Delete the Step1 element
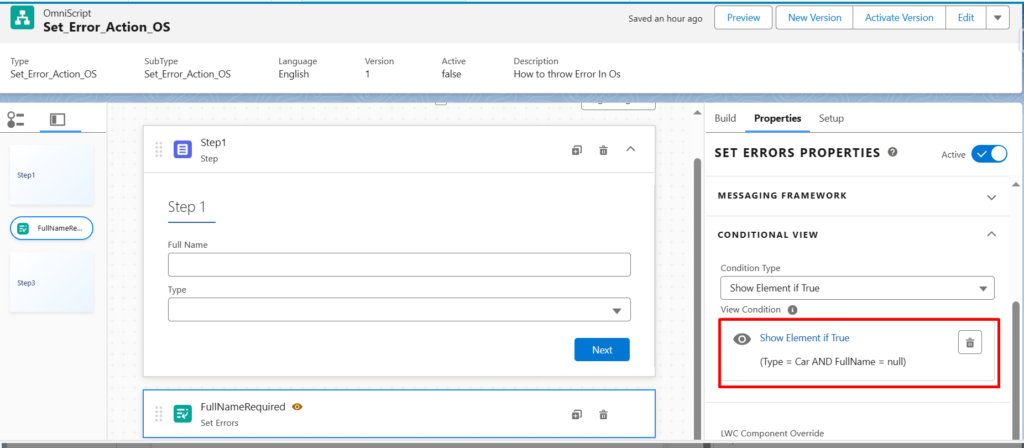Image resolution: width=1024 pixels, height=448 pixels. [603, 150]
